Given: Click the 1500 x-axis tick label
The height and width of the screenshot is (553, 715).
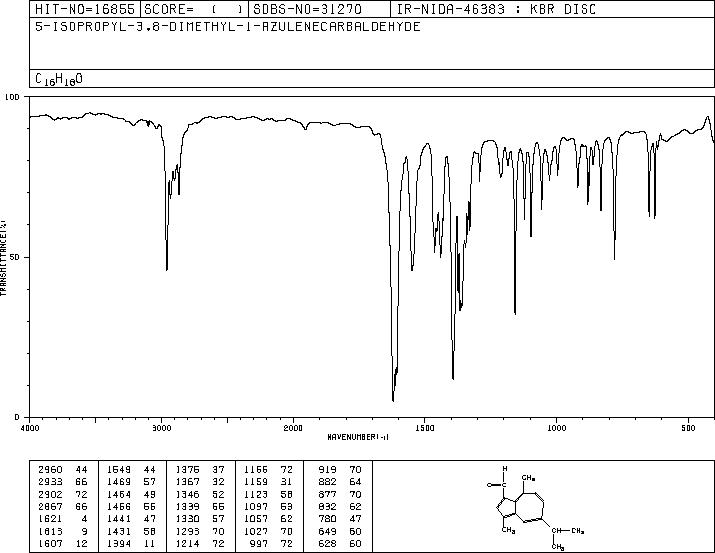Looking at the screenshot, I should click(425, 428).
